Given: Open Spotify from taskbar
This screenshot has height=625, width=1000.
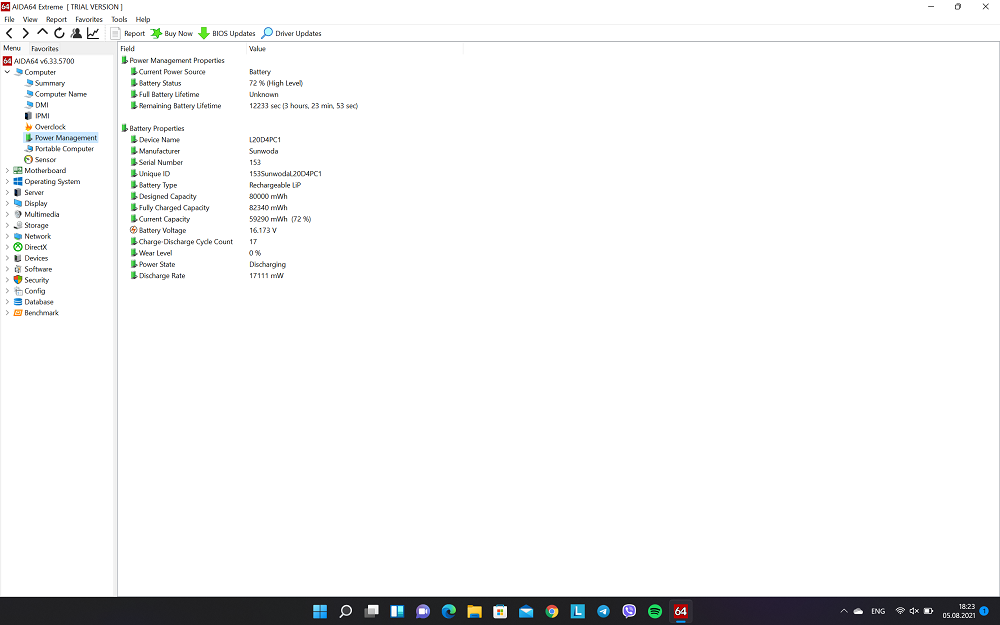Looking at the screenshot, I should [655, 611].
